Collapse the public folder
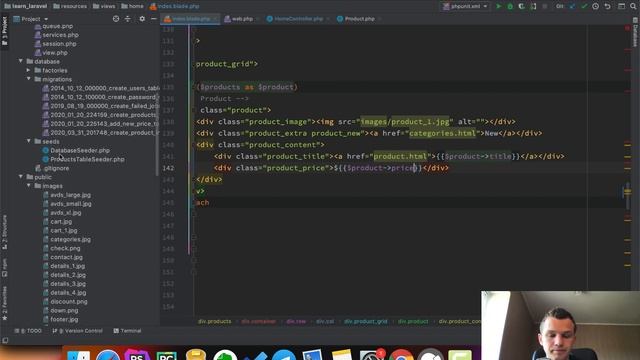640x360 pixels. point(20,177)
